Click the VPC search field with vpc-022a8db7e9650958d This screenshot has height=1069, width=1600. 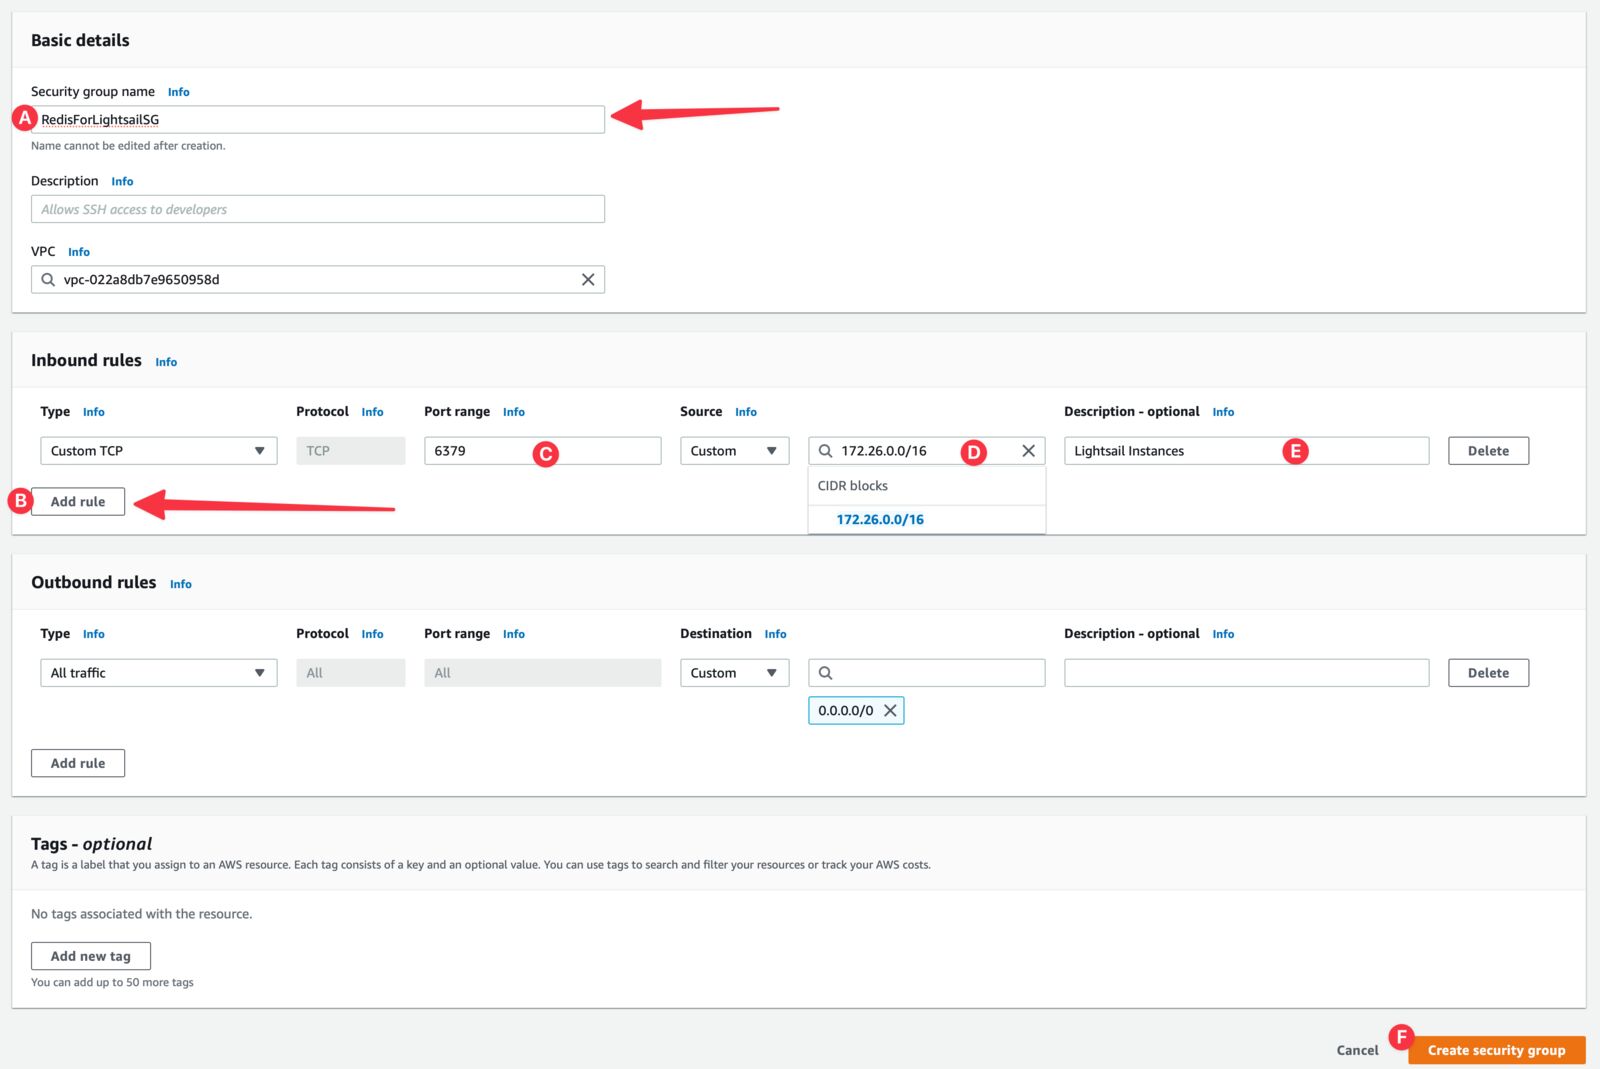[x=318, y=280]
